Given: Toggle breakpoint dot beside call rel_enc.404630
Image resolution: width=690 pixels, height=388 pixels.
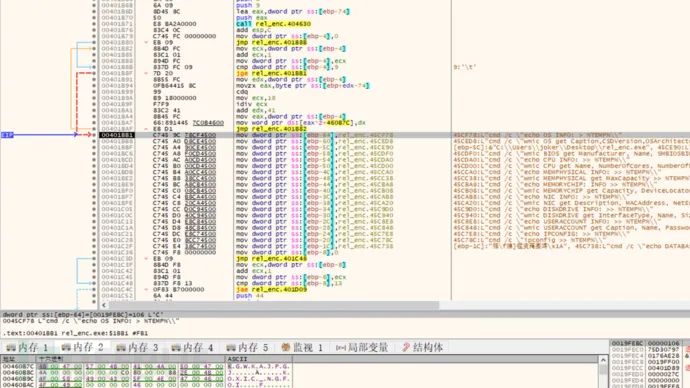Looking at the screenshot, I should coord(94,24).
